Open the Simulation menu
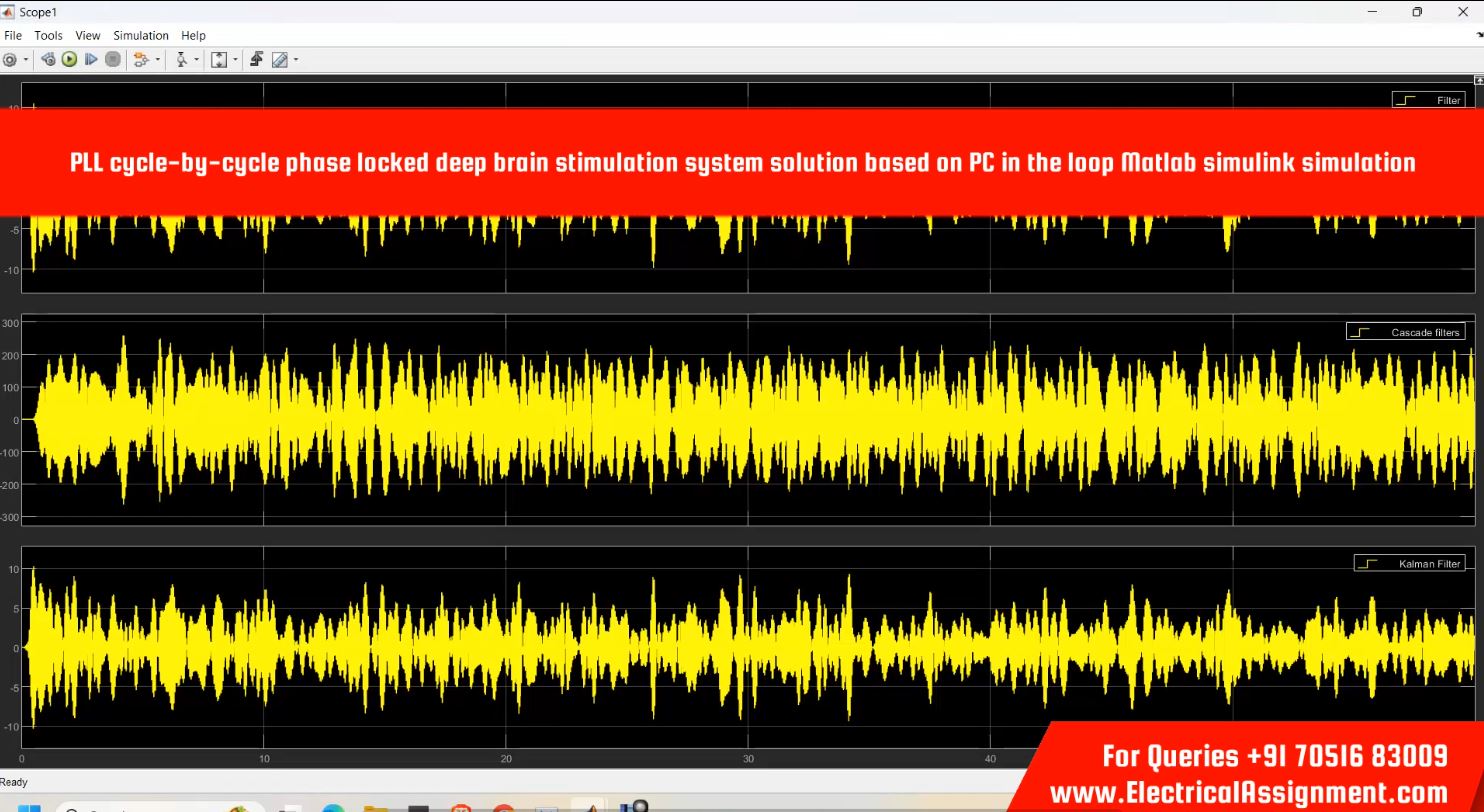1484x812 pixels. pyautogui.click(x=140, y=35)
